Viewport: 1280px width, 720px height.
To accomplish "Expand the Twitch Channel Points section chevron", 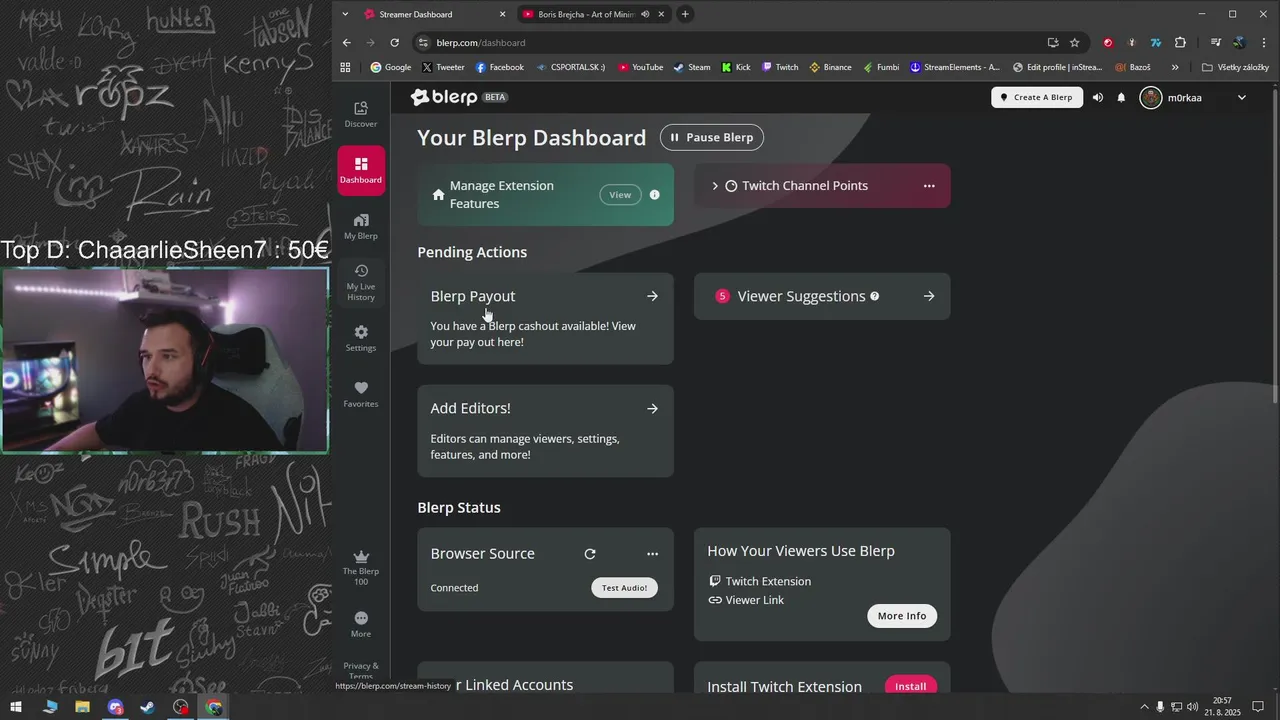I will pyautogui.click(x=715, y=186).
